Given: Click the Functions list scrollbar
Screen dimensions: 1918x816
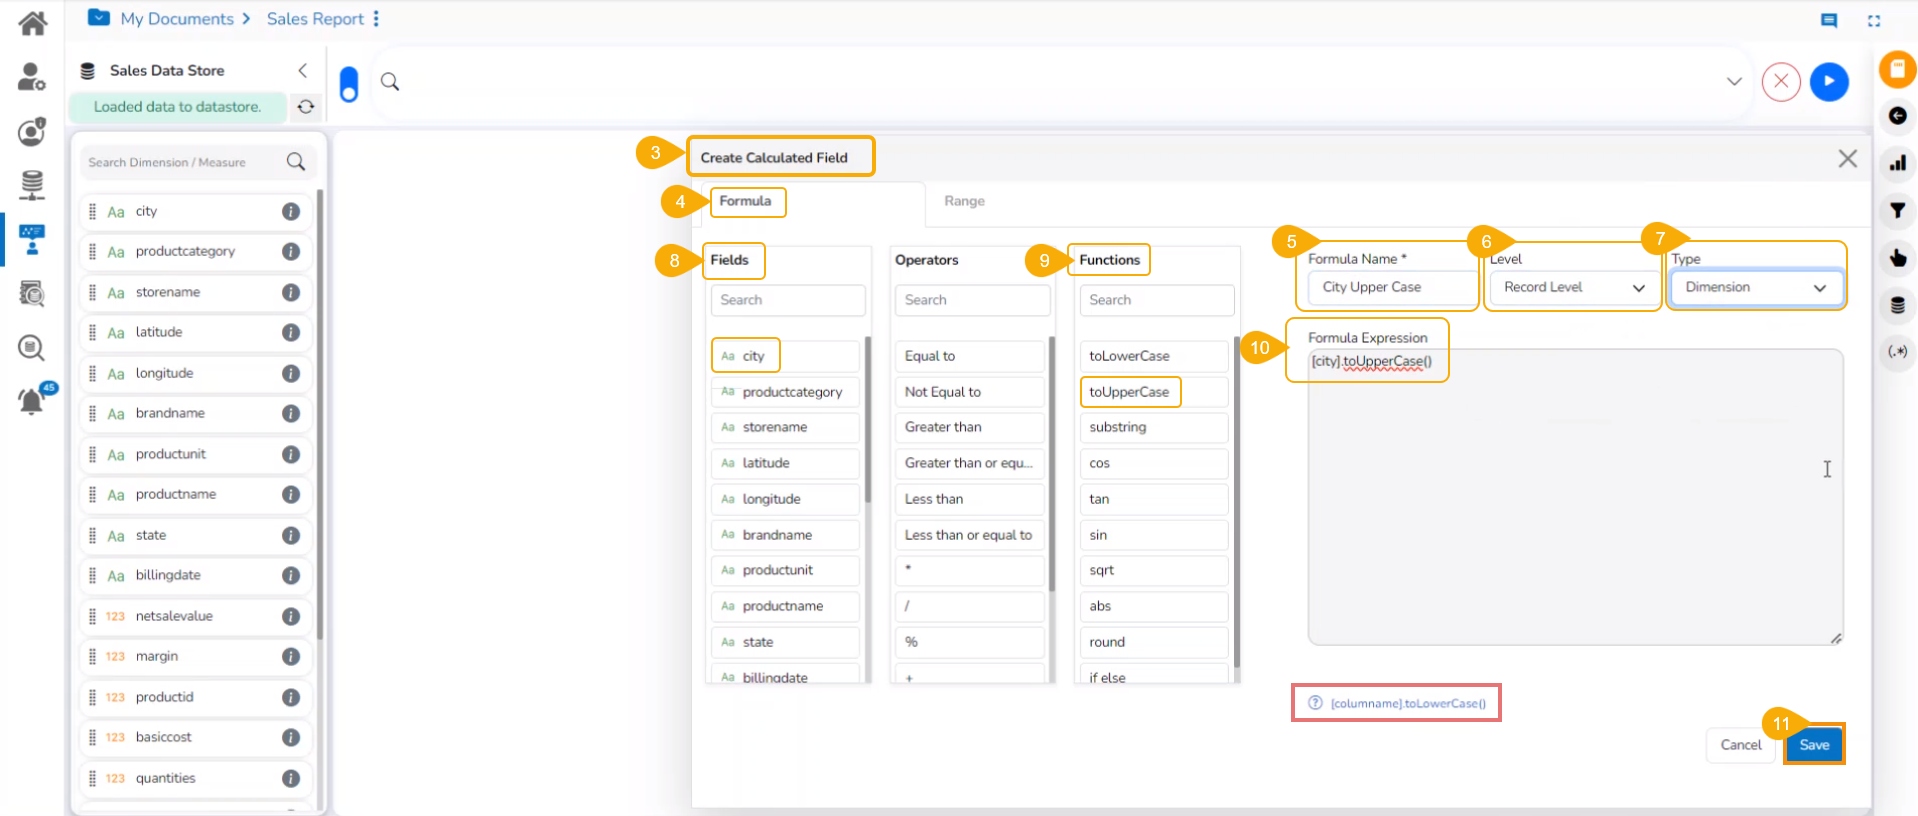Looking at the screenshot, I should tap(1237, 503).
